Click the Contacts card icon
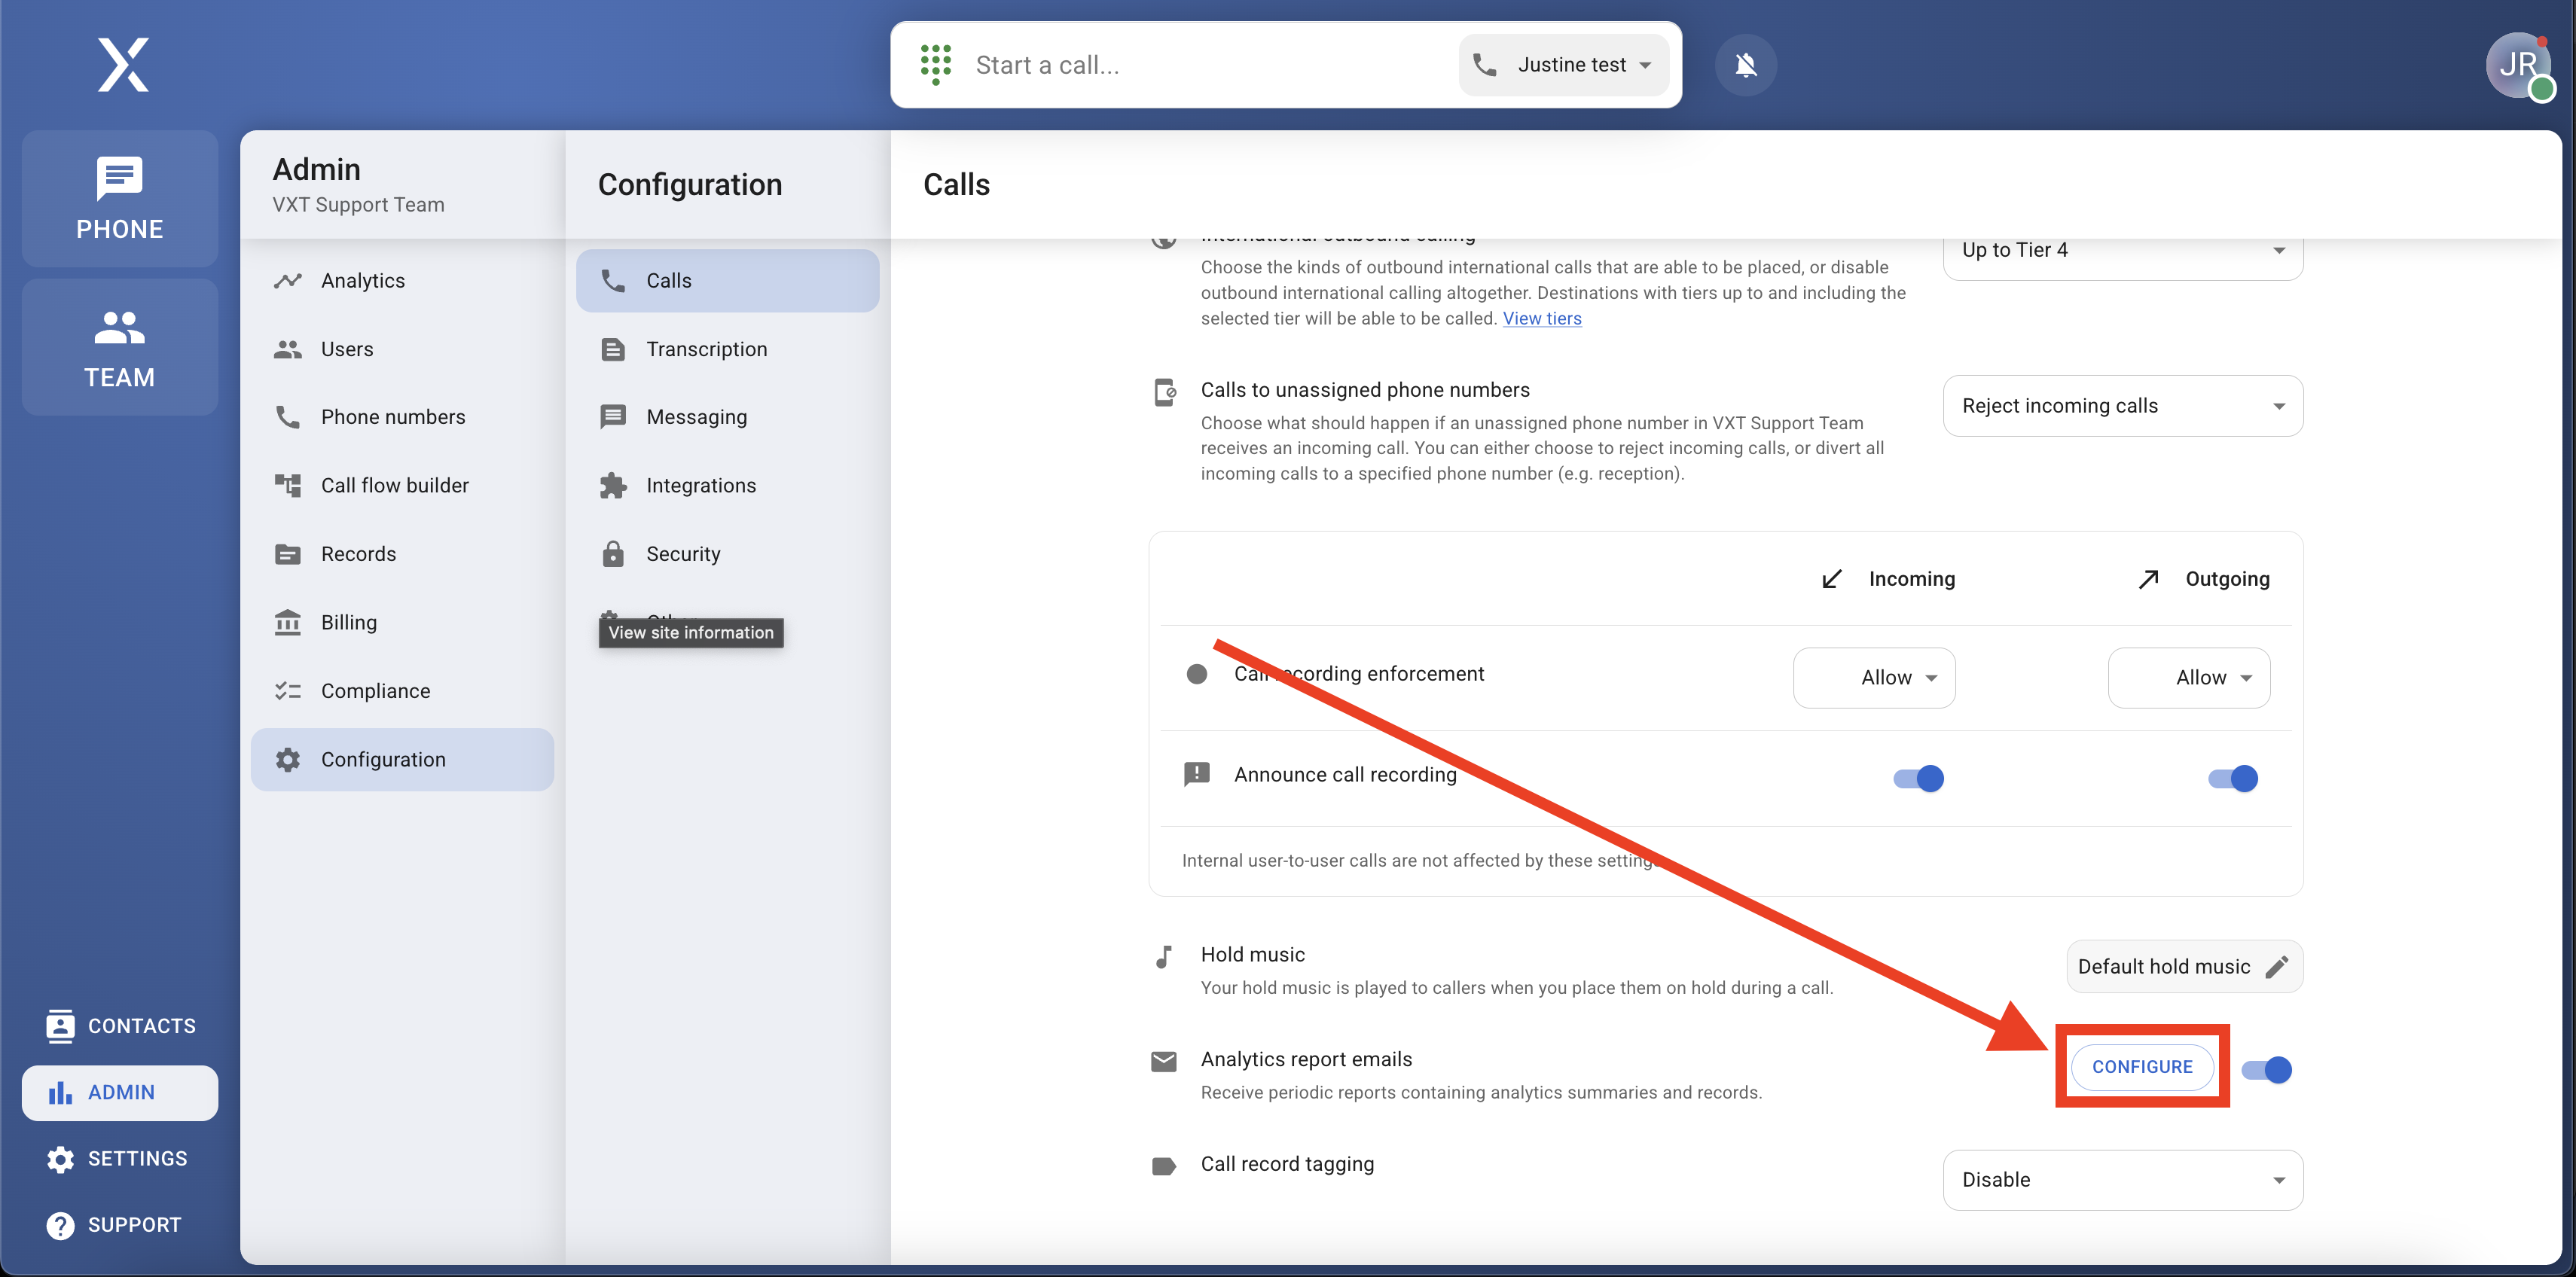Image resolution: width=2576 pixels, height=1277 pixels. pos(60,1026)
